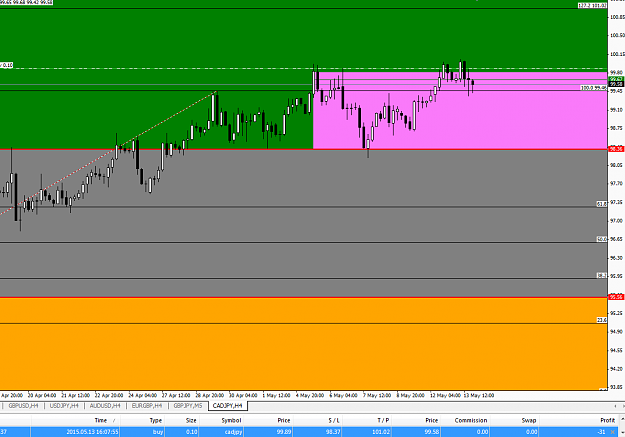The image size is (625, 437).
Task: Click the order line label 0.10 at chart left
Action: pyautogui.click(x=7, y=65)
